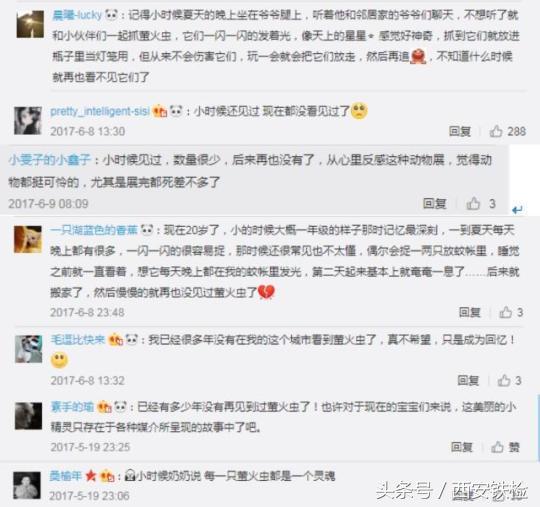
Task: Click thumbs-up on 小雯子的小鑫子 comment
Action: 473,203
